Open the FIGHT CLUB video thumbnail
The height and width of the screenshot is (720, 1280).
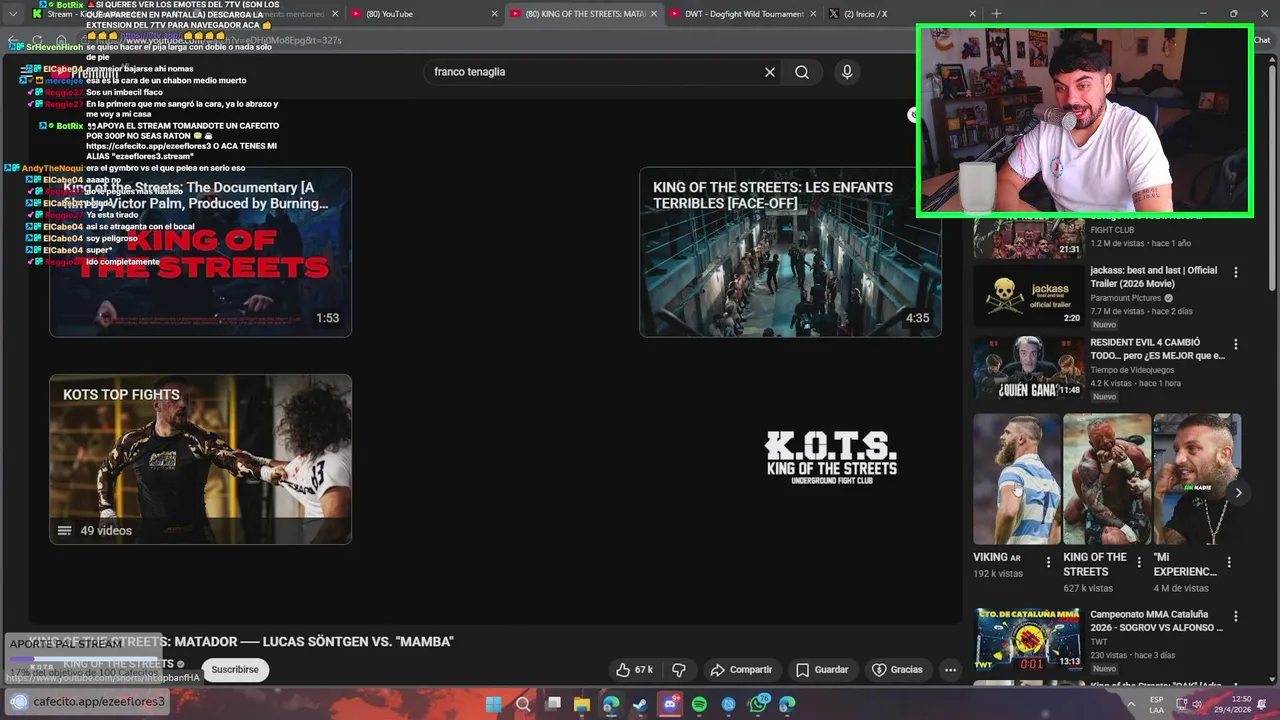(x=1028, y=238)
